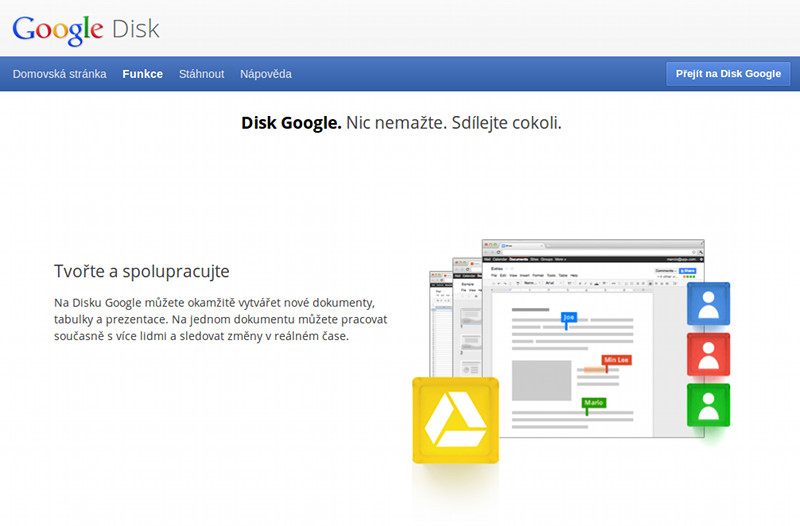Click the green user avatar icon

point(708,405)
